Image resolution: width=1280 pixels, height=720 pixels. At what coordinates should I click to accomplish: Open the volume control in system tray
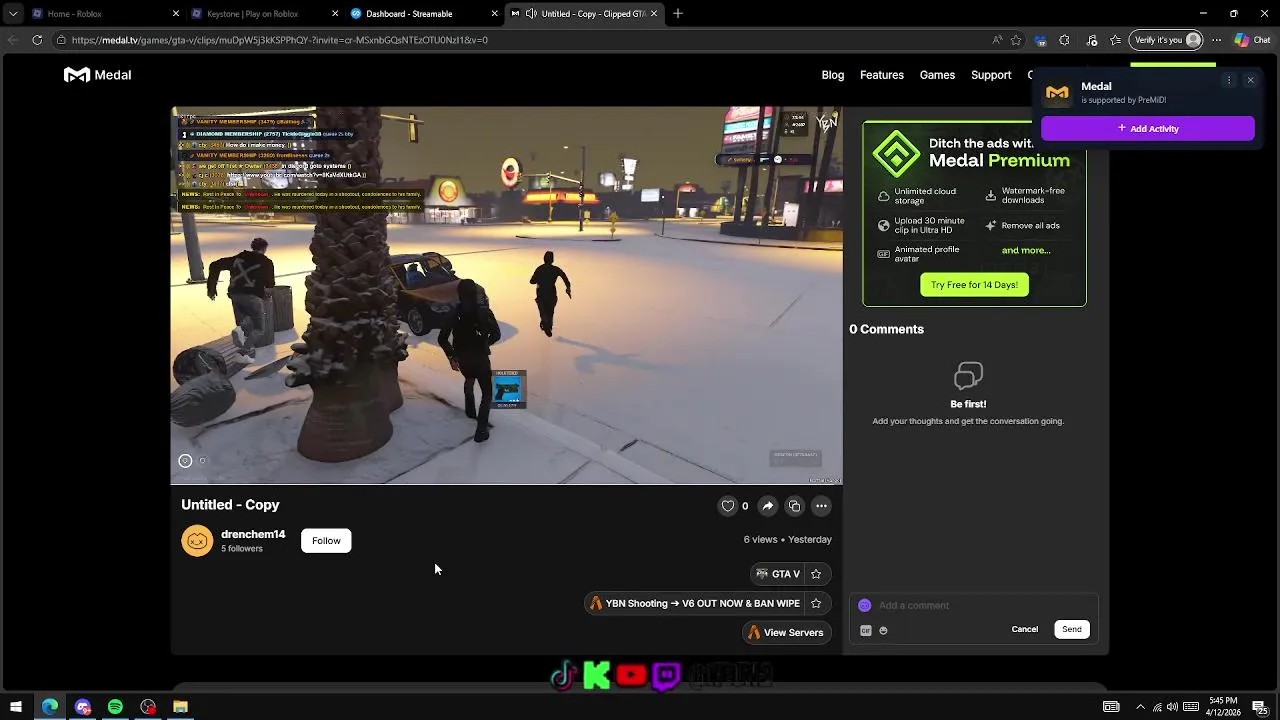1172,707
